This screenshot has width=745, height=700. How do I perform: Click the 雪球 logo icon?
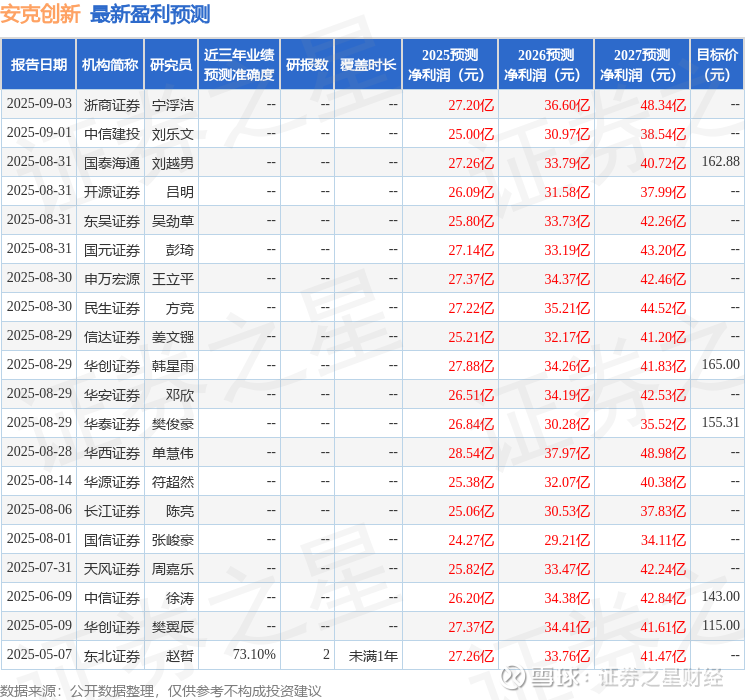click(513, 677)
